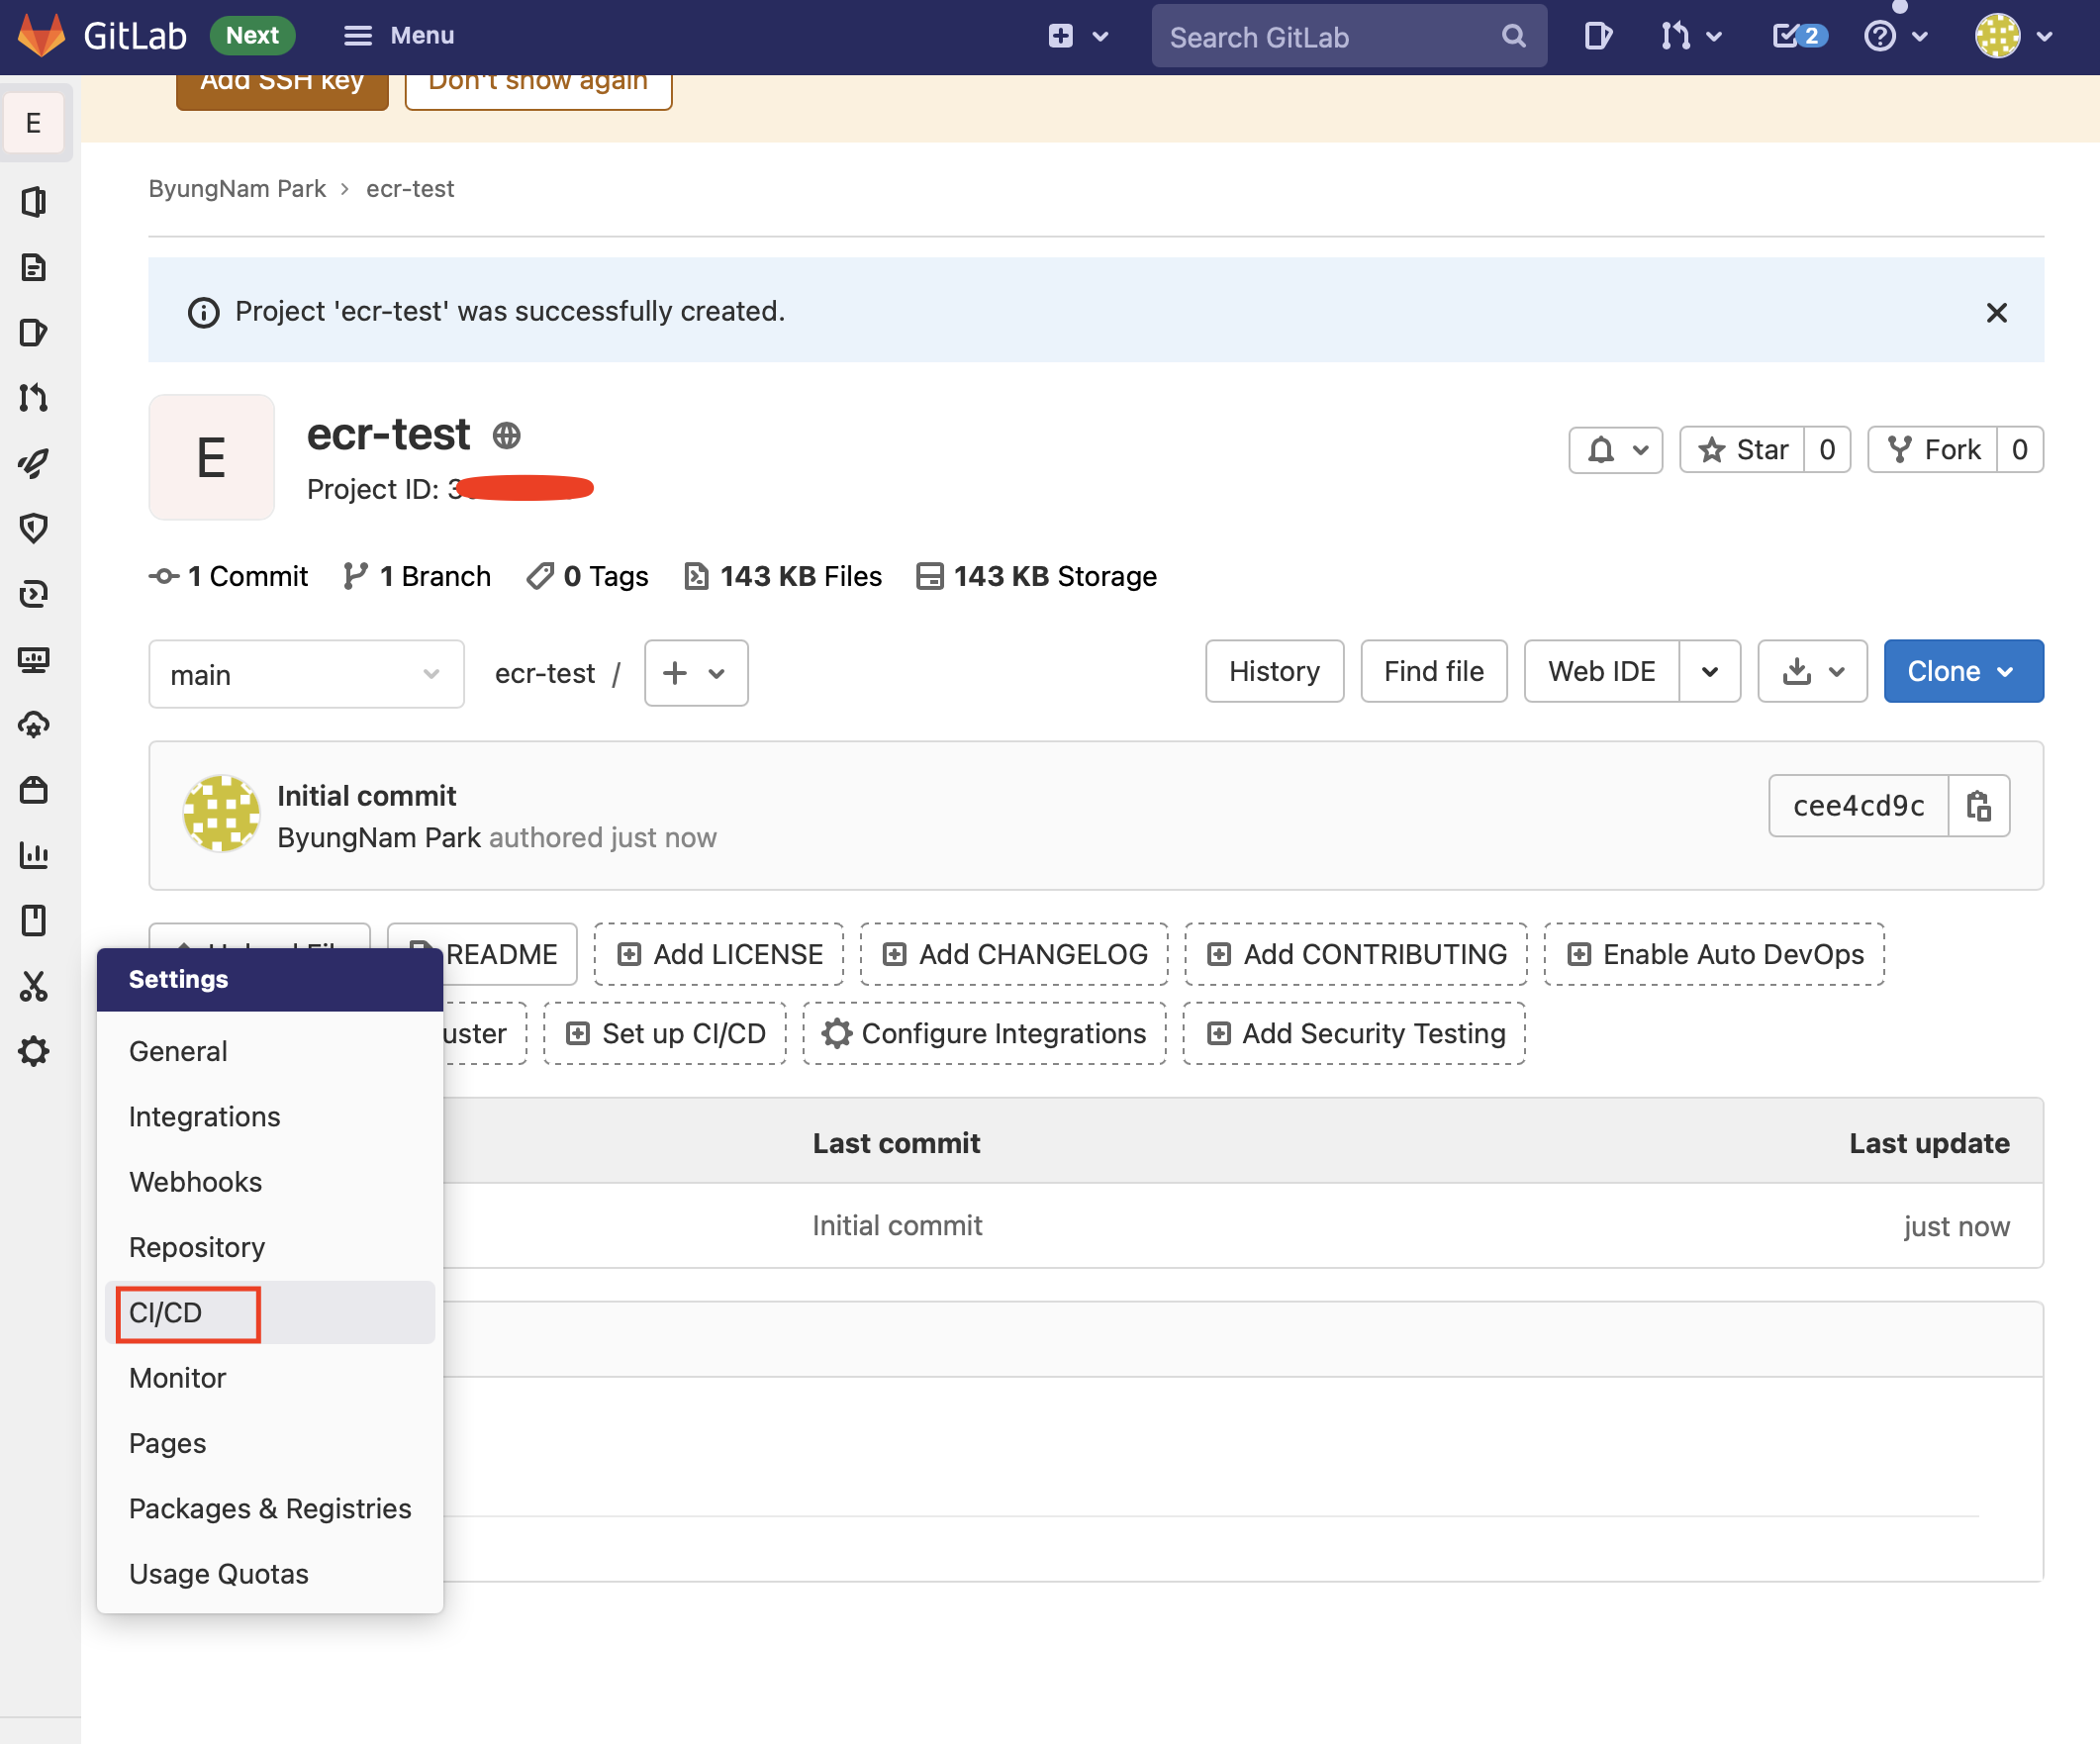Click Enable Auto DevOps button
Screen dimensions: 2100x1744
1714,954
